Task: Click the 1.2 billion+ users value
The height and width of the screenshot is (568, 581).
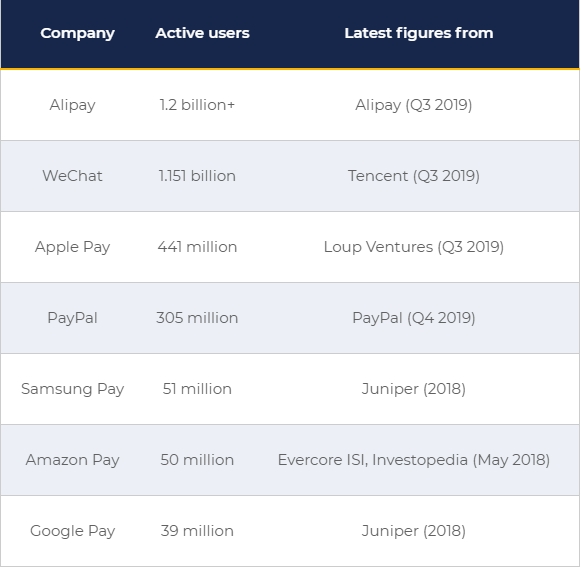Action: (197, 105)
